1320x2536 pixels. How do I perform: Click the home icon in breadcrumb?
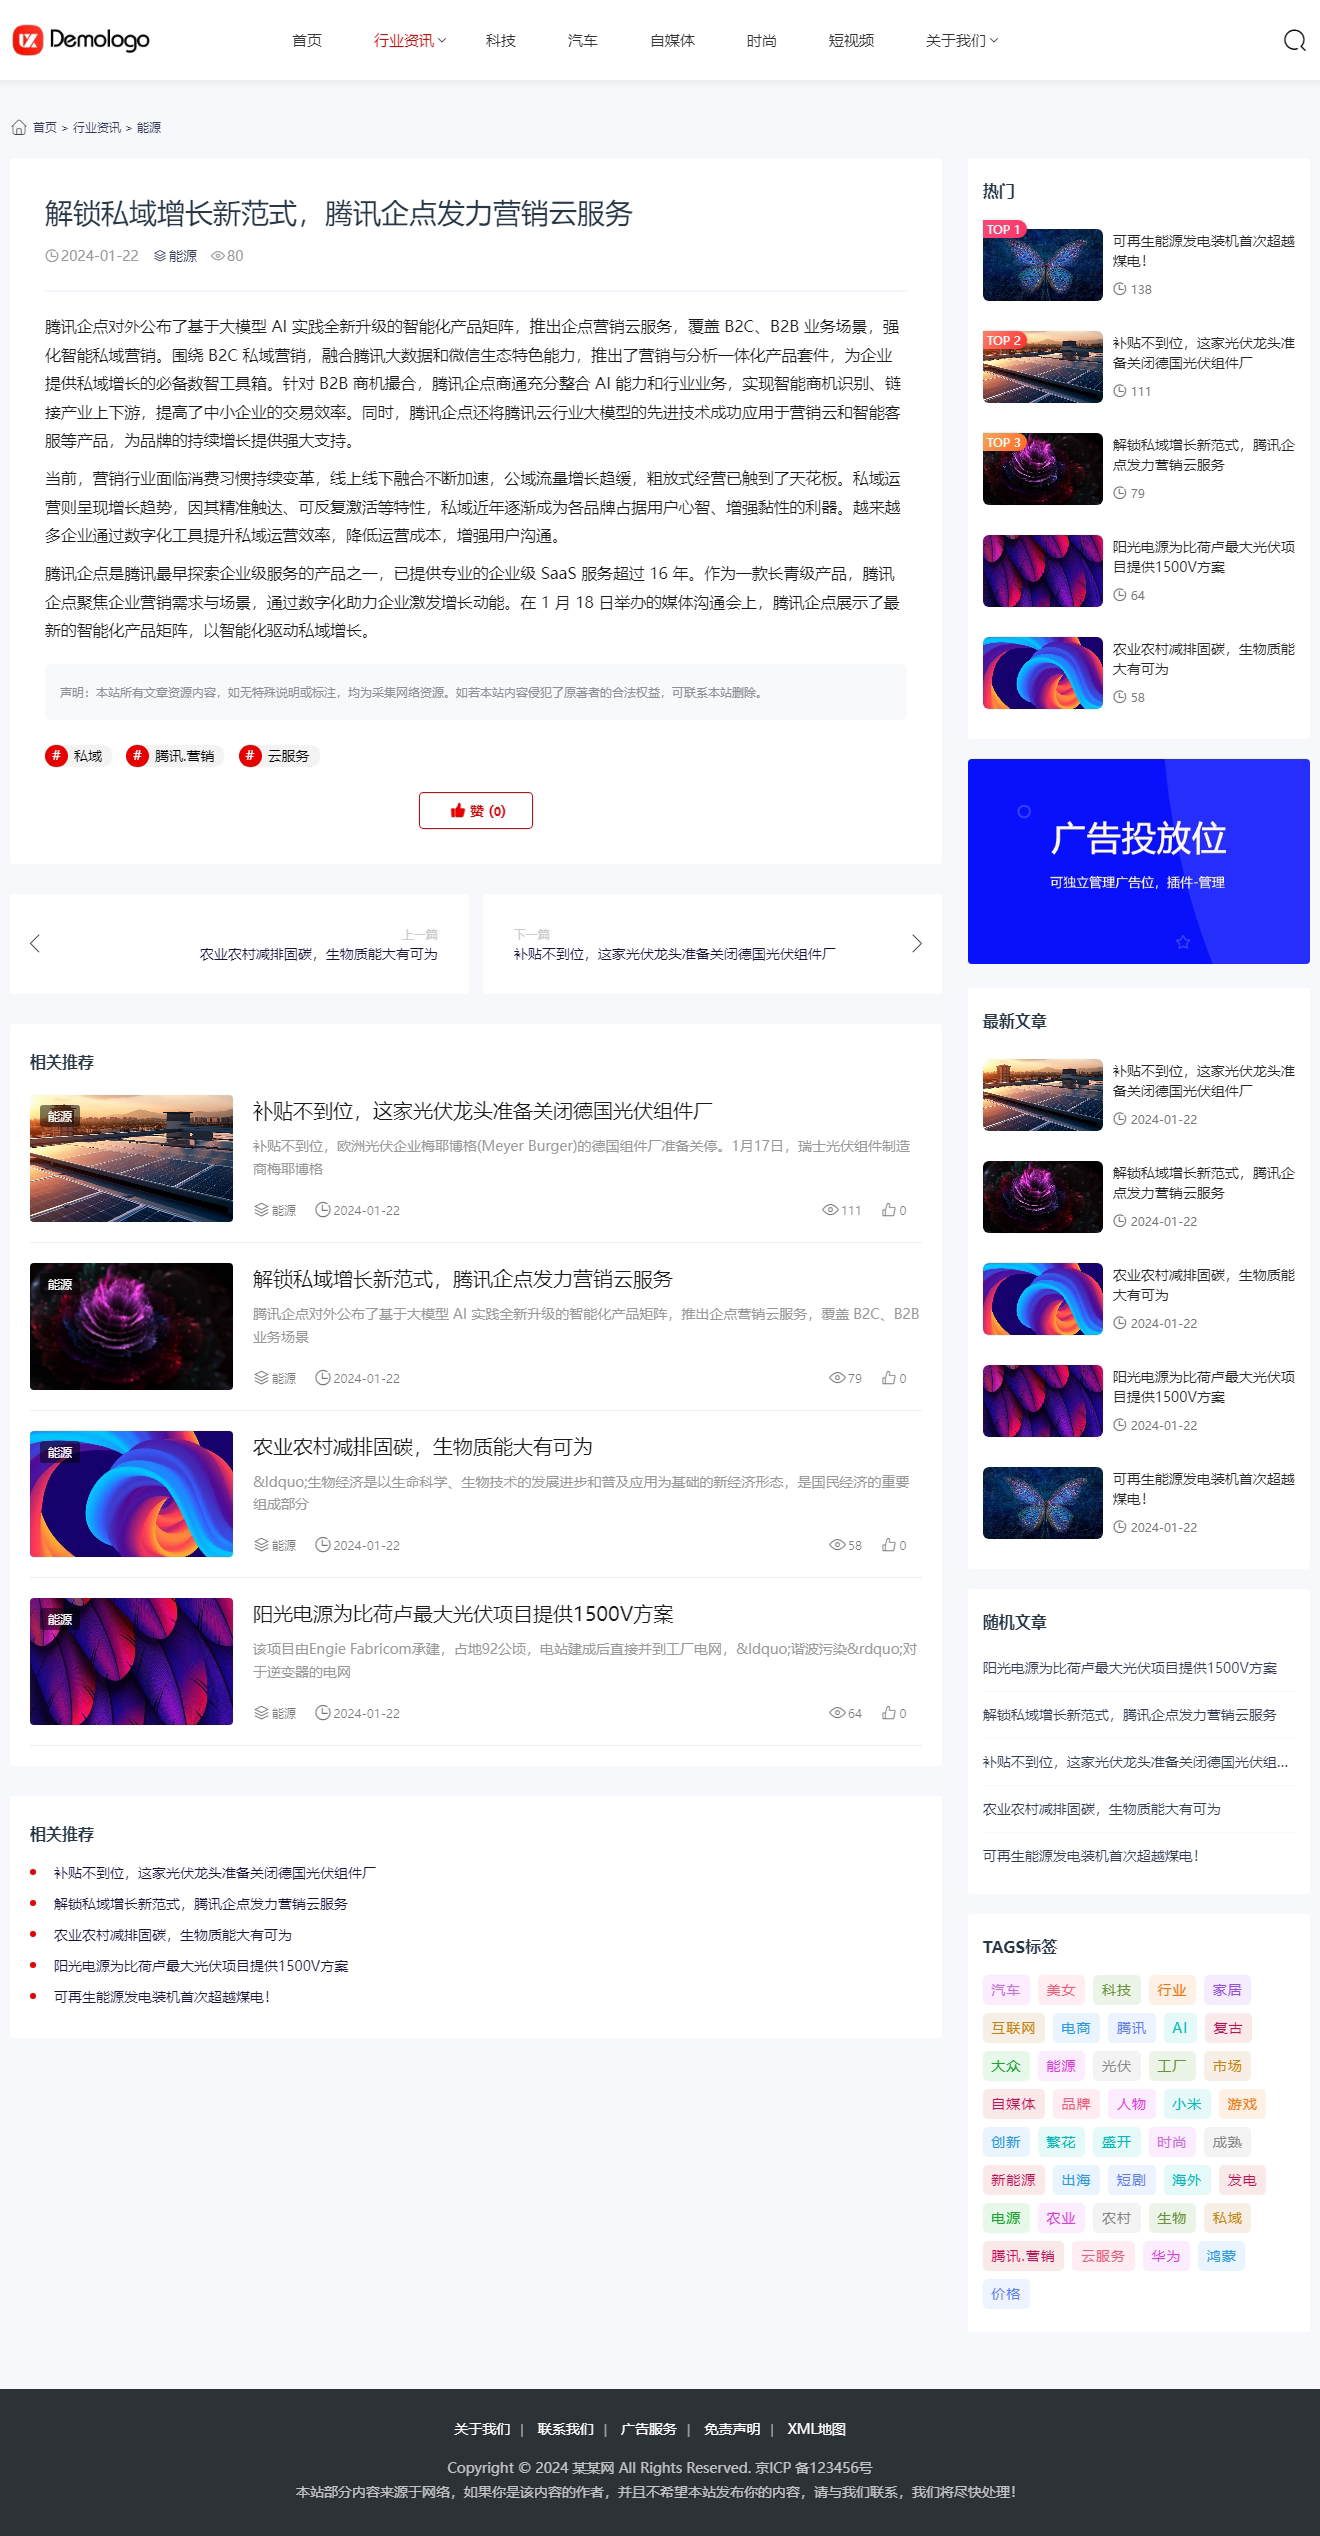pyautogui.click(x=19, y=127)
